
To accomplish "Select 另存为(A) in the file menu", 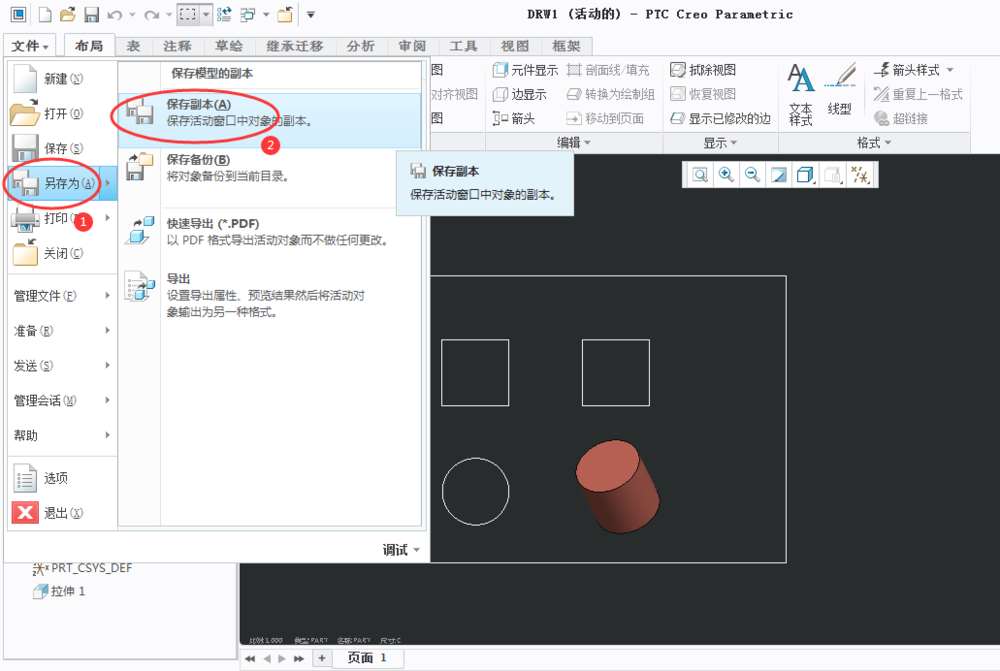I will point(62,184).
